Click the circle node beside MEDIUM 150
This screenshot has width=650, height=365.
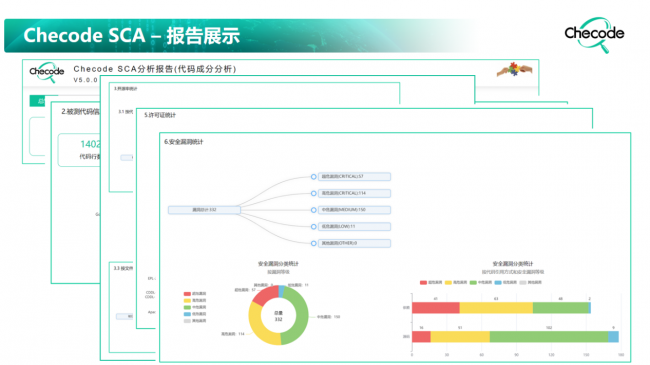point(313,210)
